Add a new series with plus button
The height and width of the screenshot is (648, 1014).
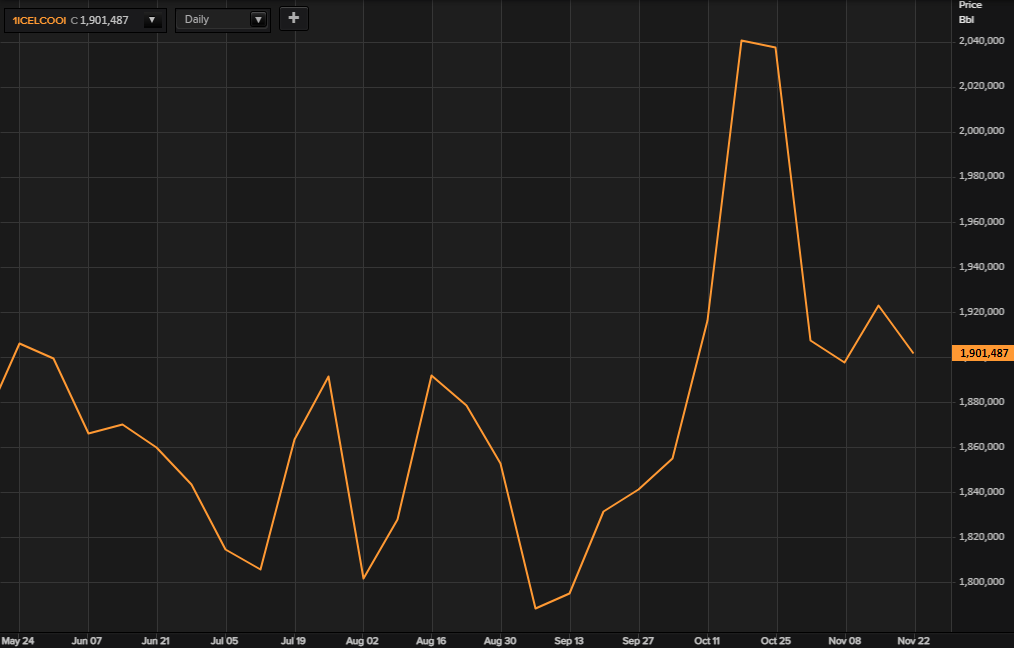pyautogui.click(x=294, y=18)
